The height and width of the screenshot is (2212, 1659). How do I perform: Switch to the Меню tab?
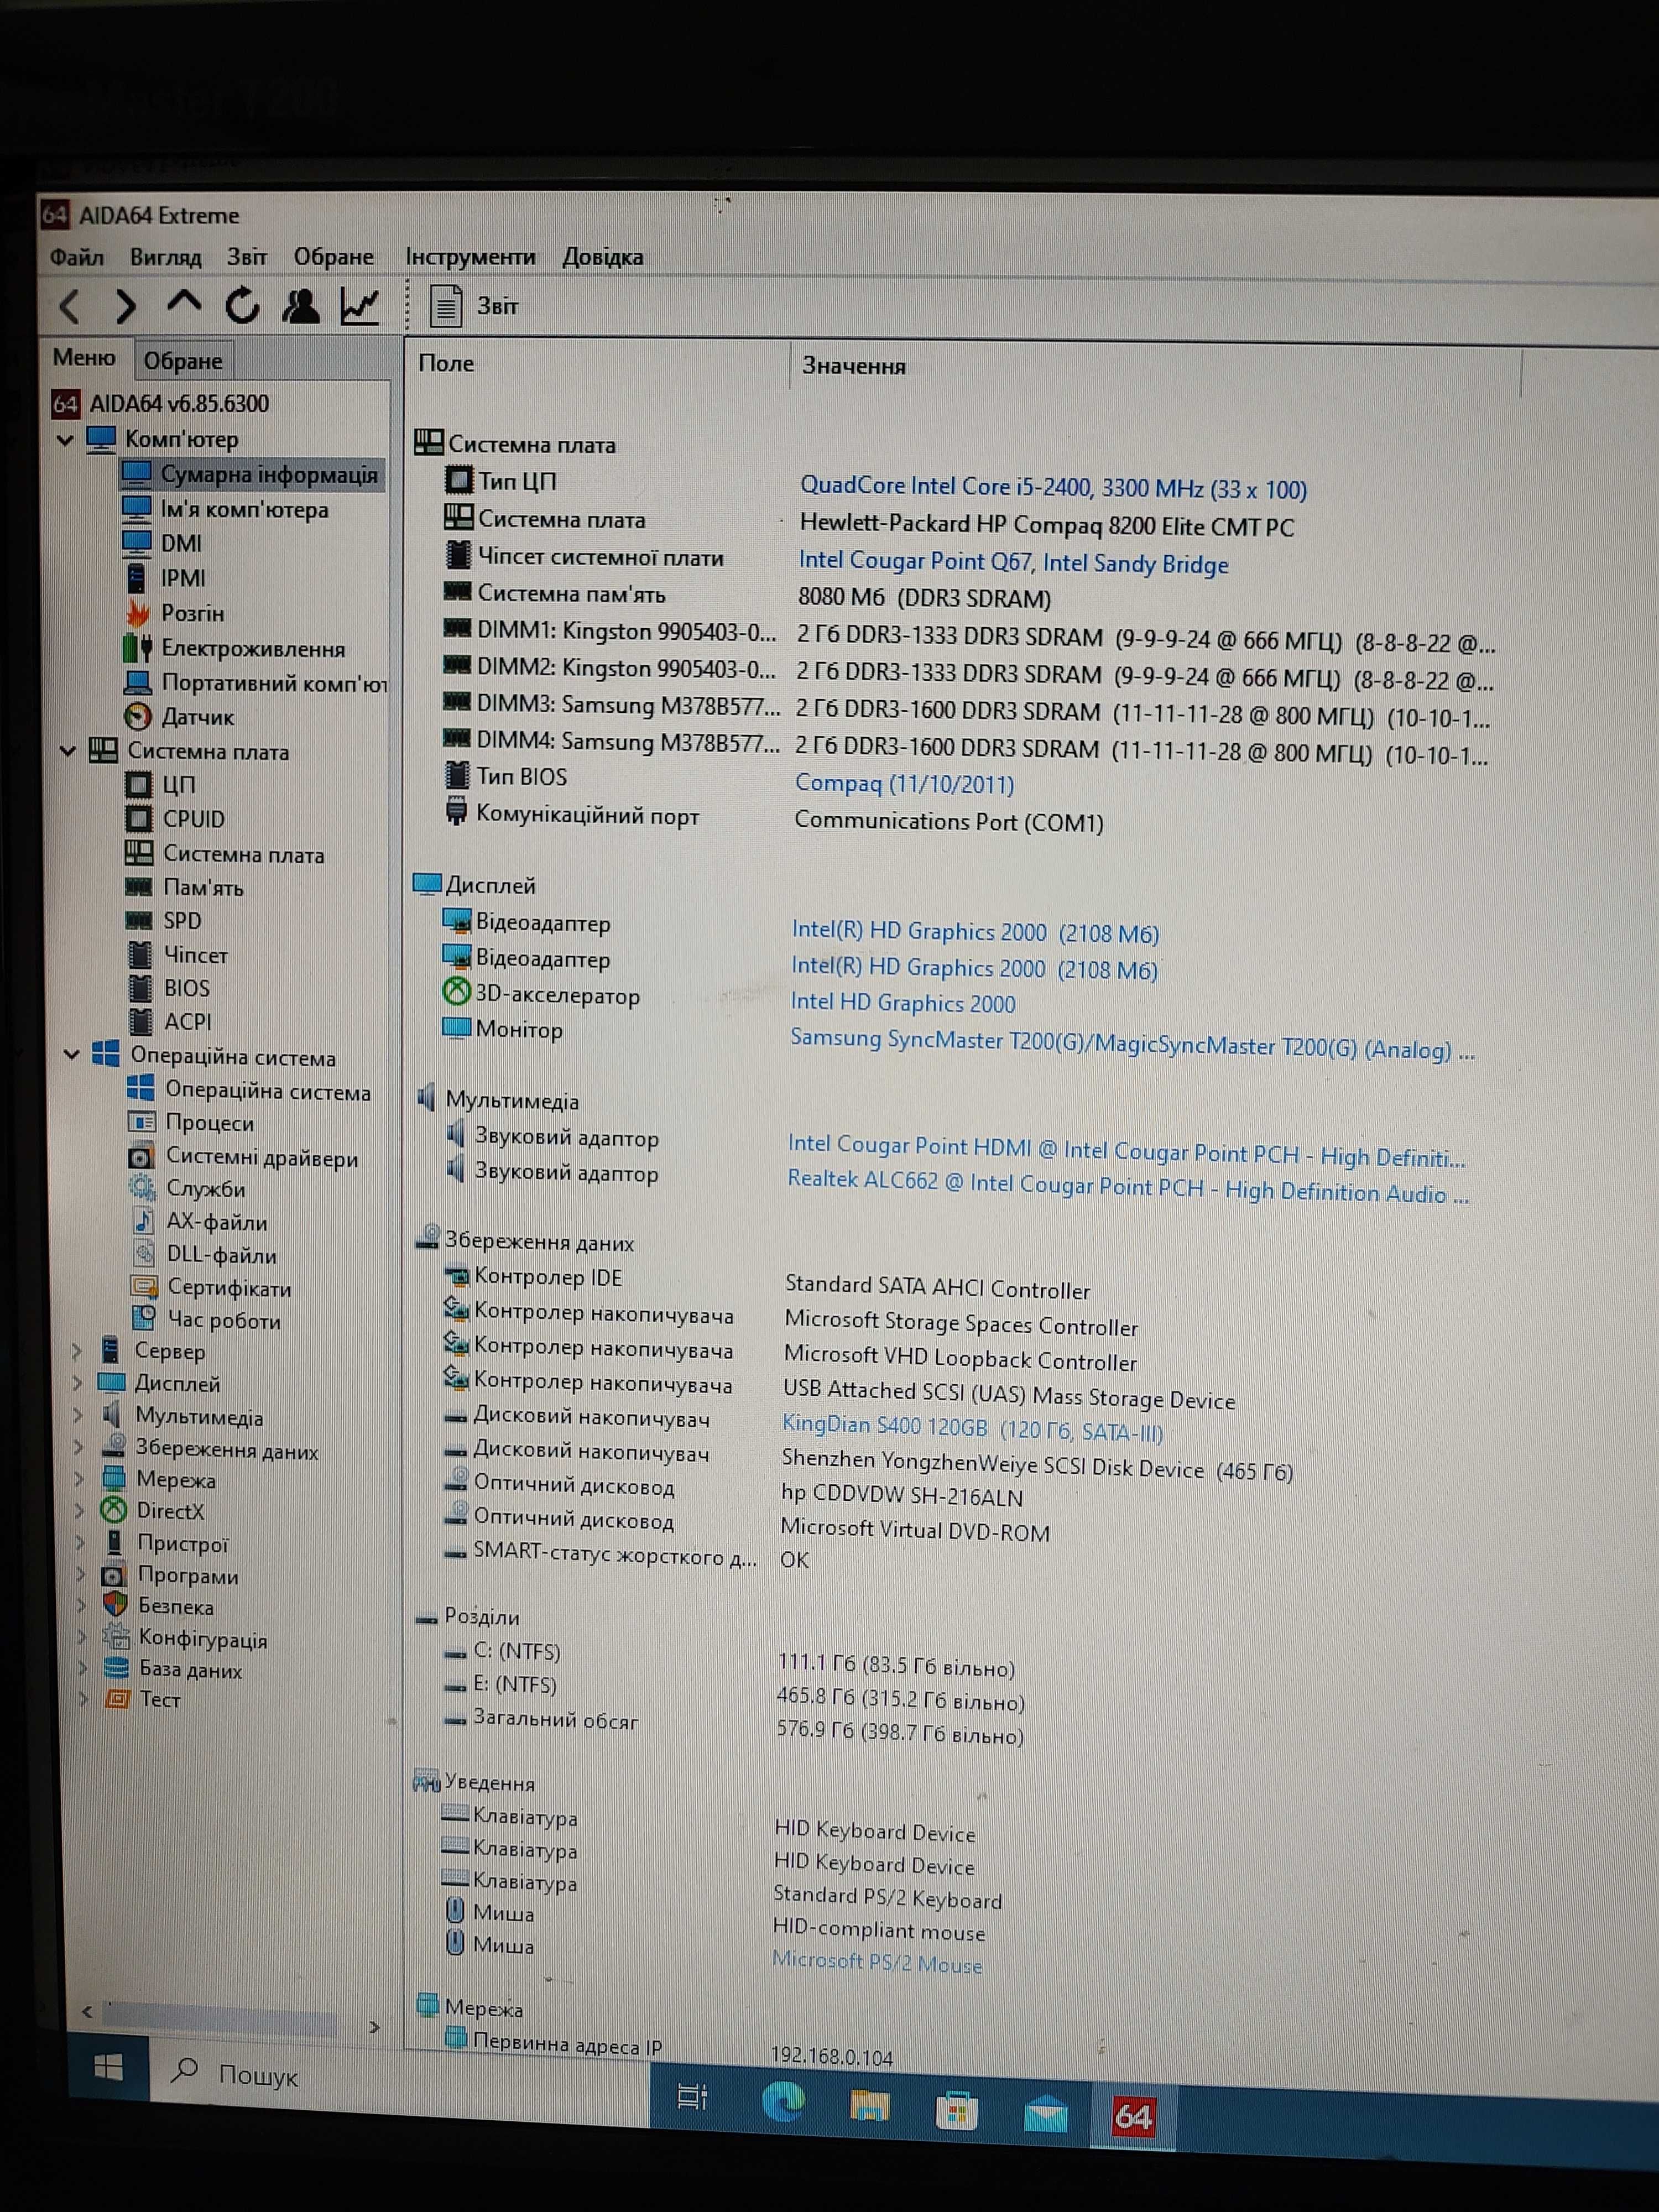coord(84,358)
